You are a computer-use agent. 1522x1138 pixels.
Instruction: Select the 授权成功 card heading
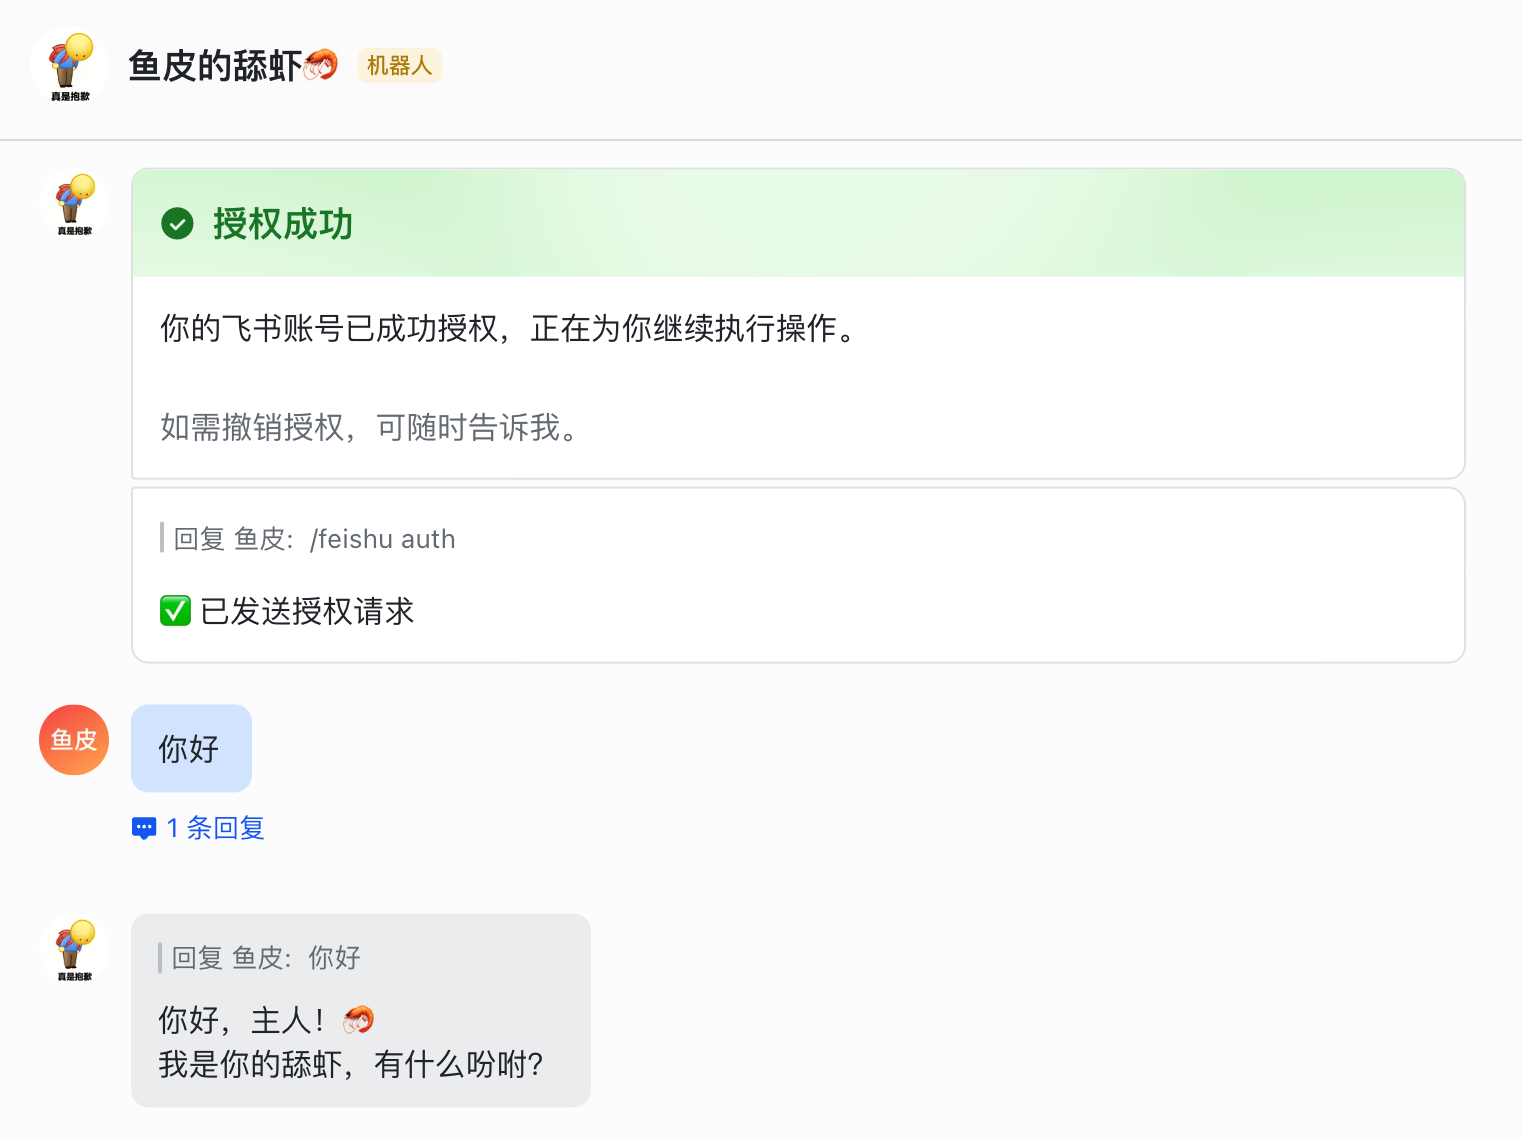tap(283, 224)
